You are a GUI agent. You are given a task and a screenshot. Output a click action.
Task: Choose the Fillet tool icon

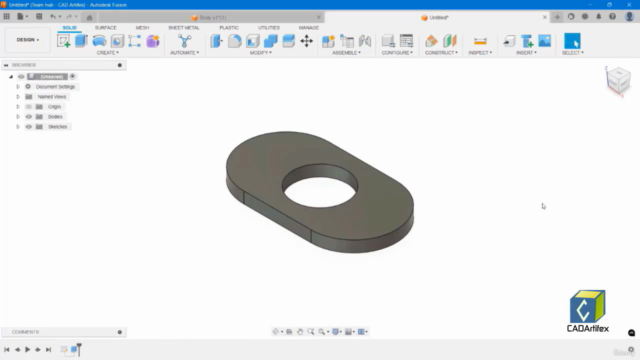[235, 41]
